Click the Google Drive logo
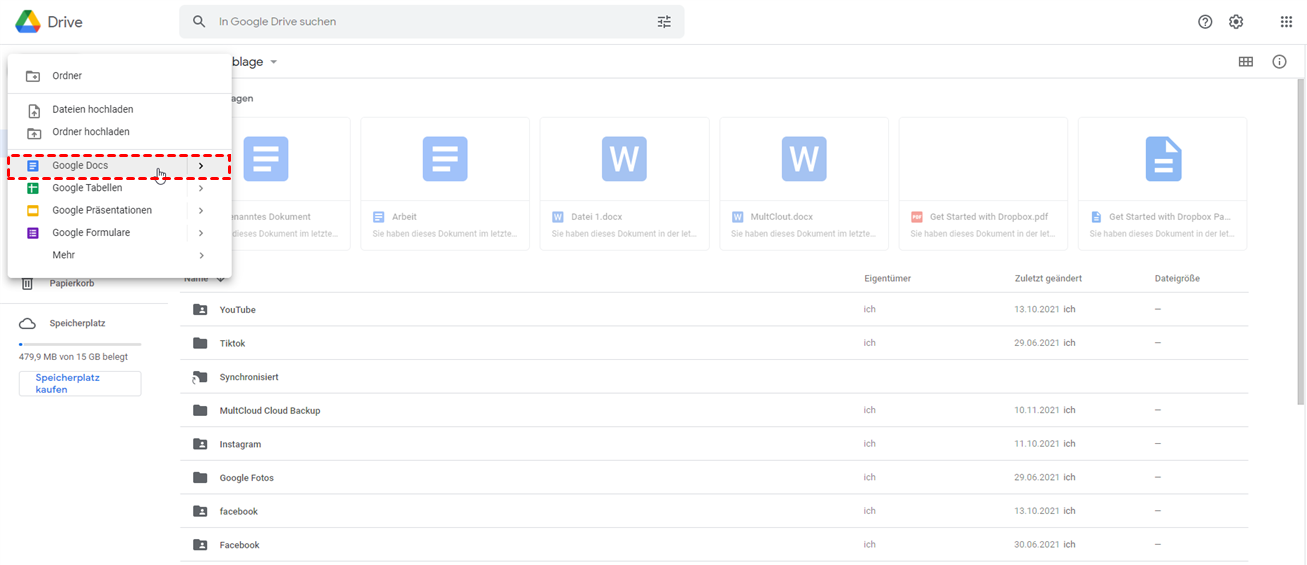Image resolution: width=1307 pixels, height=565 pixels. click(x=28, y=21)
